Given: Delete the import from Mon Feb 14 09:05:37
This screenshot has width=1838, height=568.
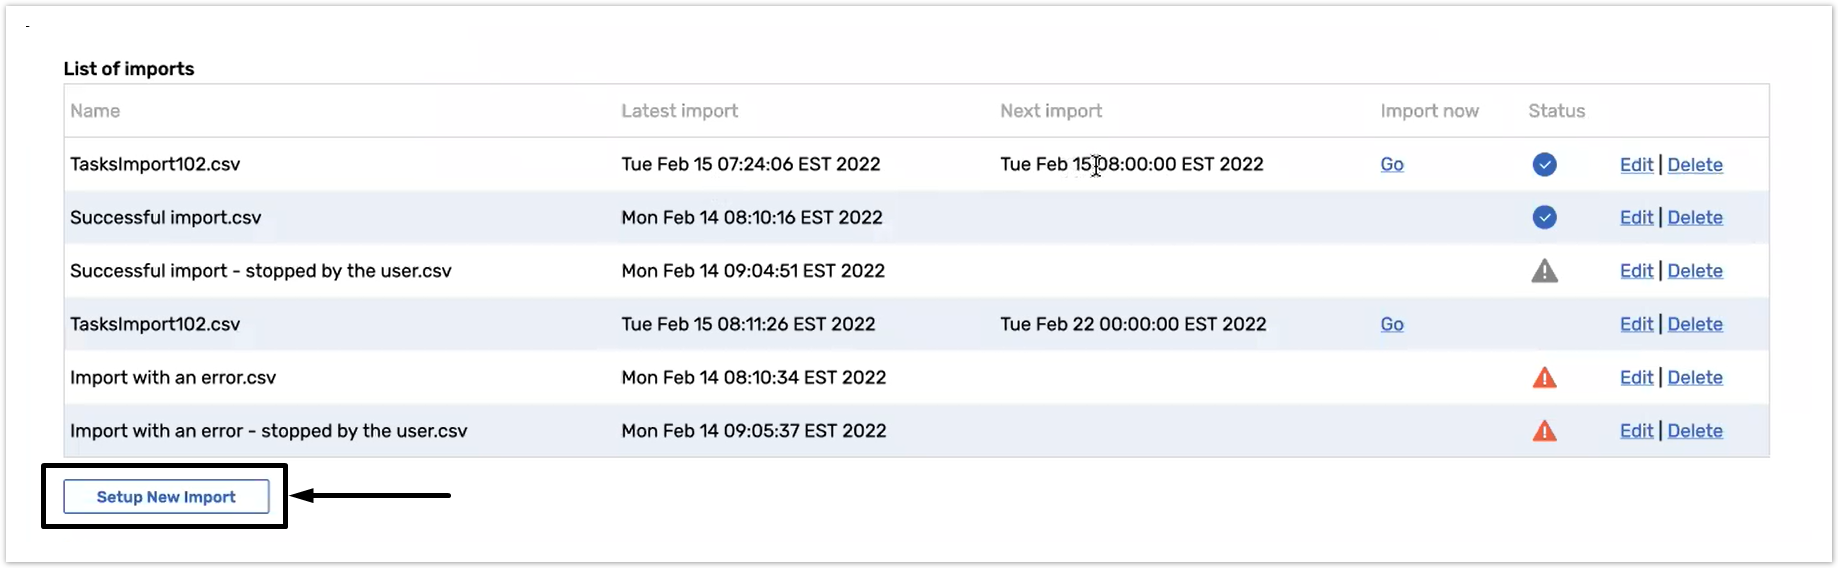Looking at the screenshot, I should pyautogui.click(x=1694, y=431).
